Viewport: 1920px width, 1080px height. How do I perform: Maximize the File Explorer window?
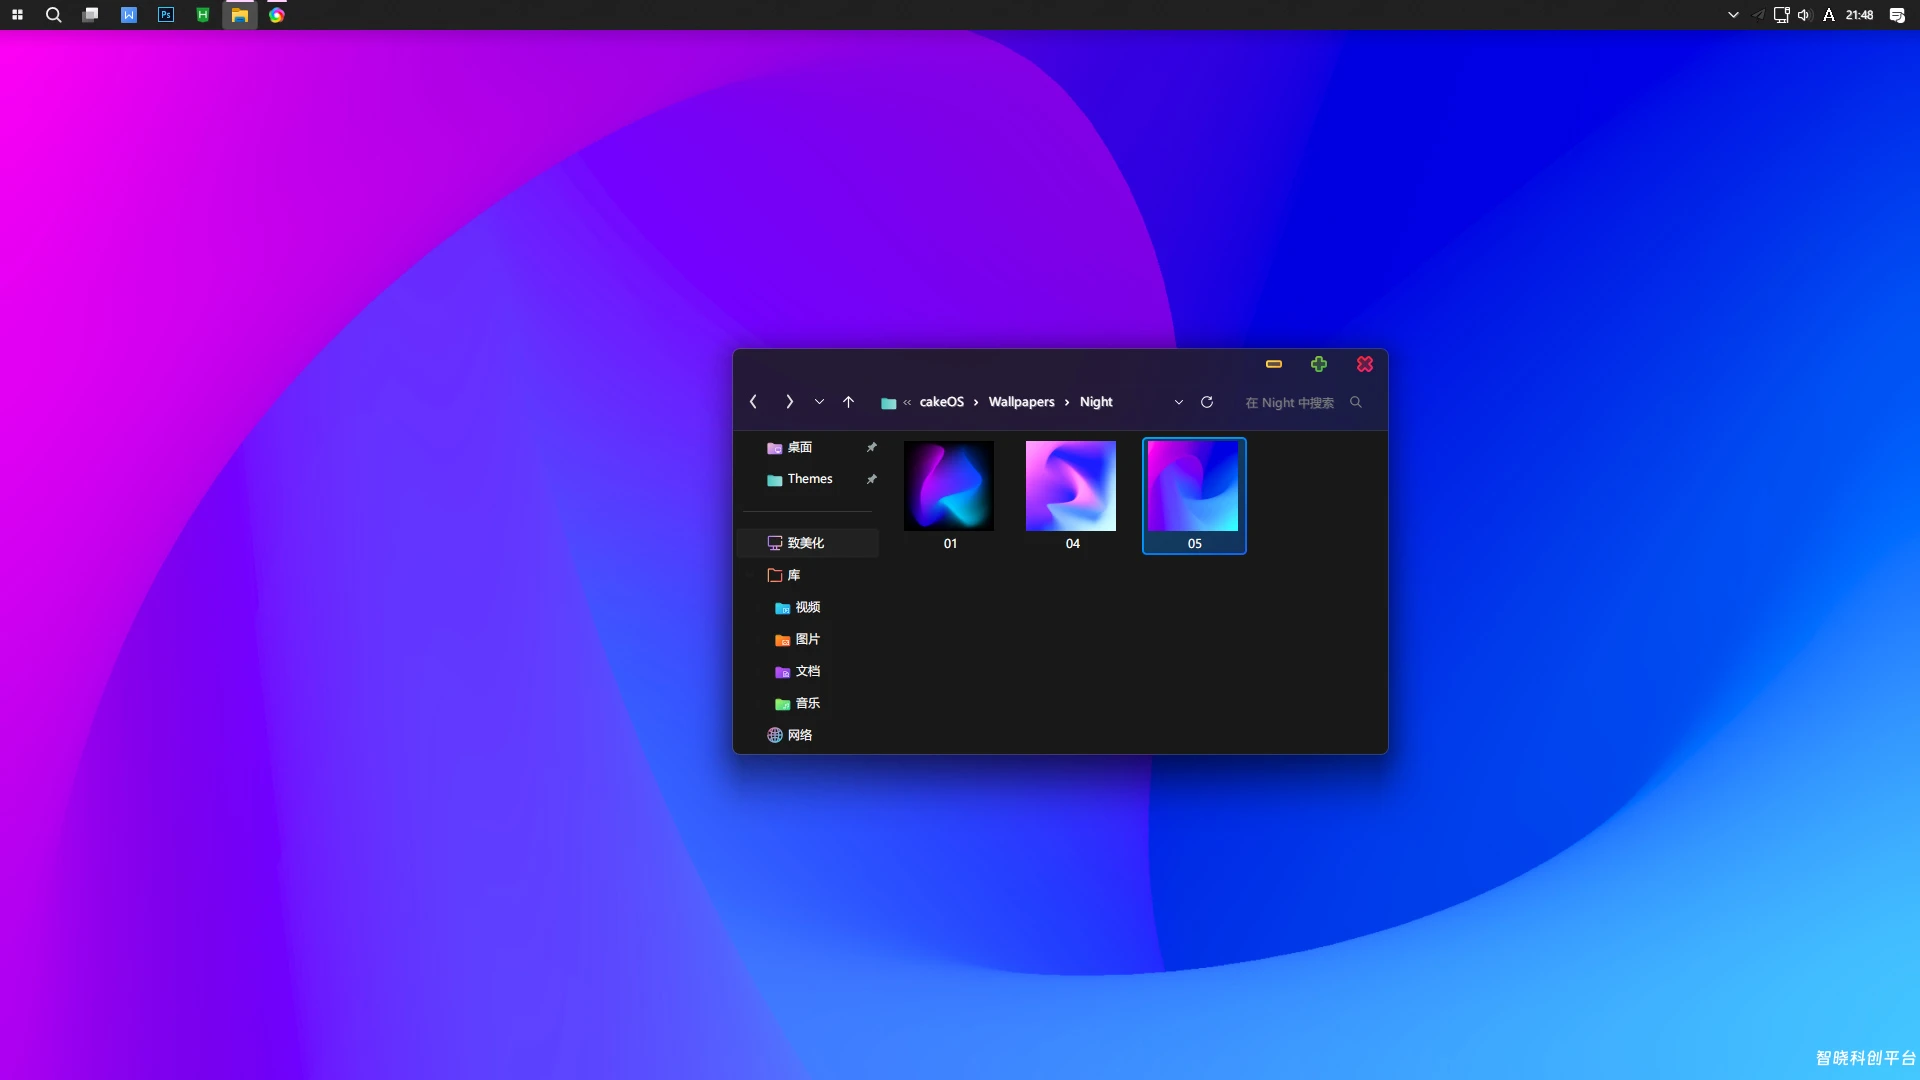pyautogui.click(x=1319, y=364)
